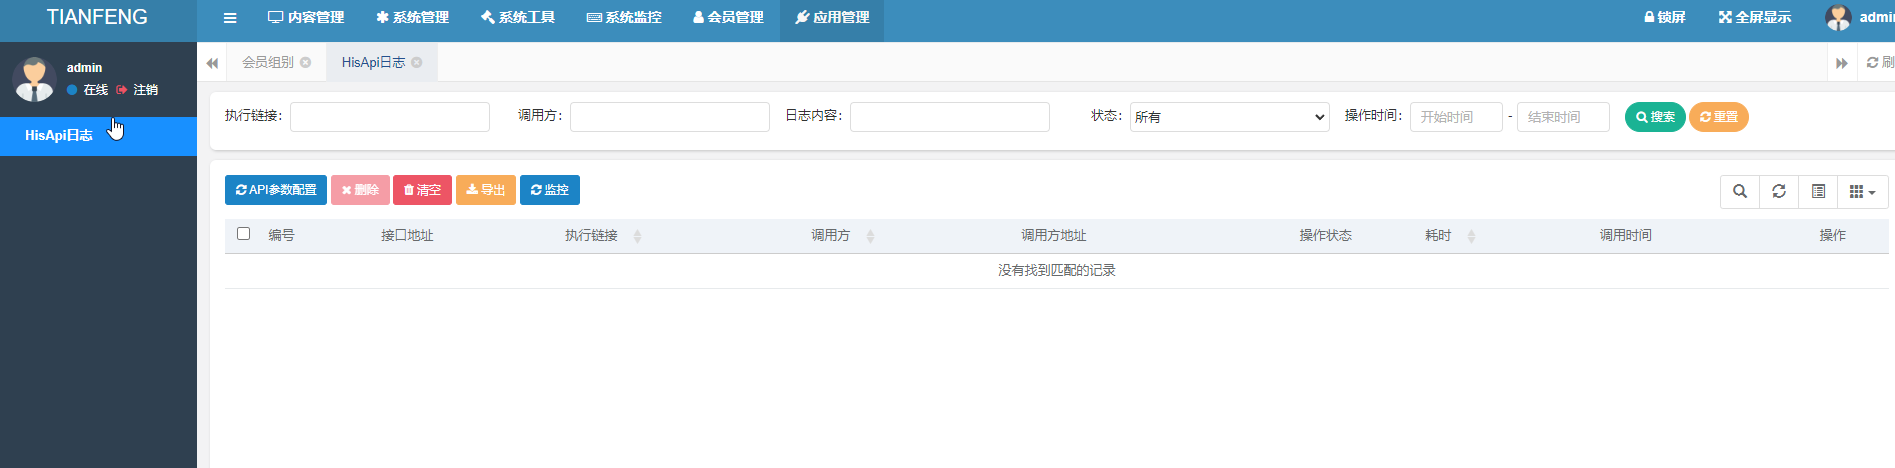Close the 会员组别 tab
This screenshot has height=468, width=1895.
[x=306, y=62]
